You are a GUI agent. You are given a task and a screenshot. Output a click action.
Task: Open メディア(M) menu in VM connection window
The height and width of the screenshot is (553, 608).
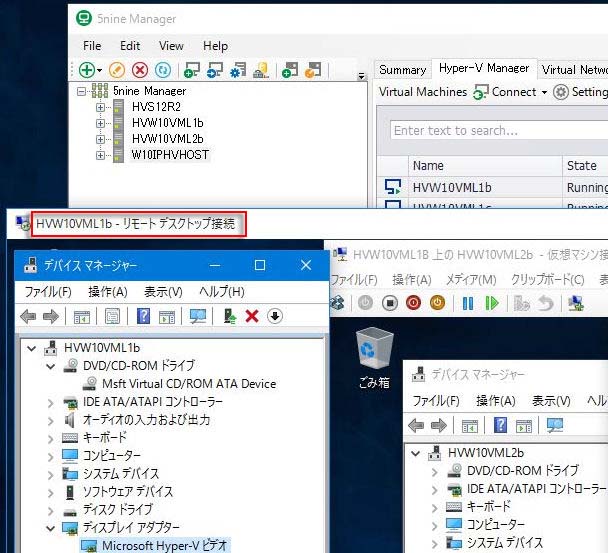click(x=471, y=279)
